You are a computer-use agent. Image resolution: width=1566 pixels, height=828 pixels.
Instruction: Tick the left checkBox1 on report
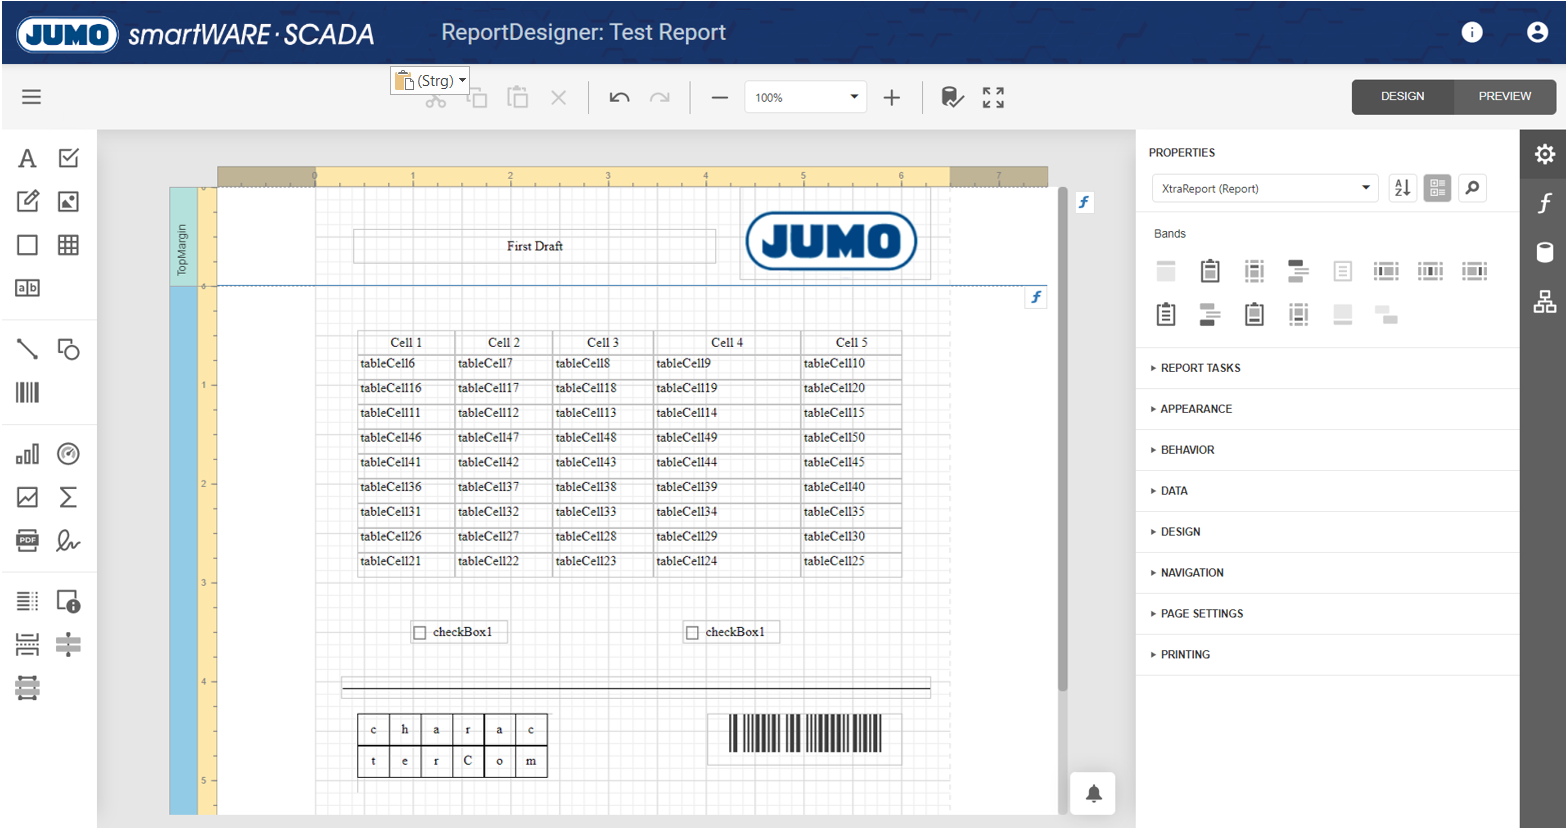[420, 632]
